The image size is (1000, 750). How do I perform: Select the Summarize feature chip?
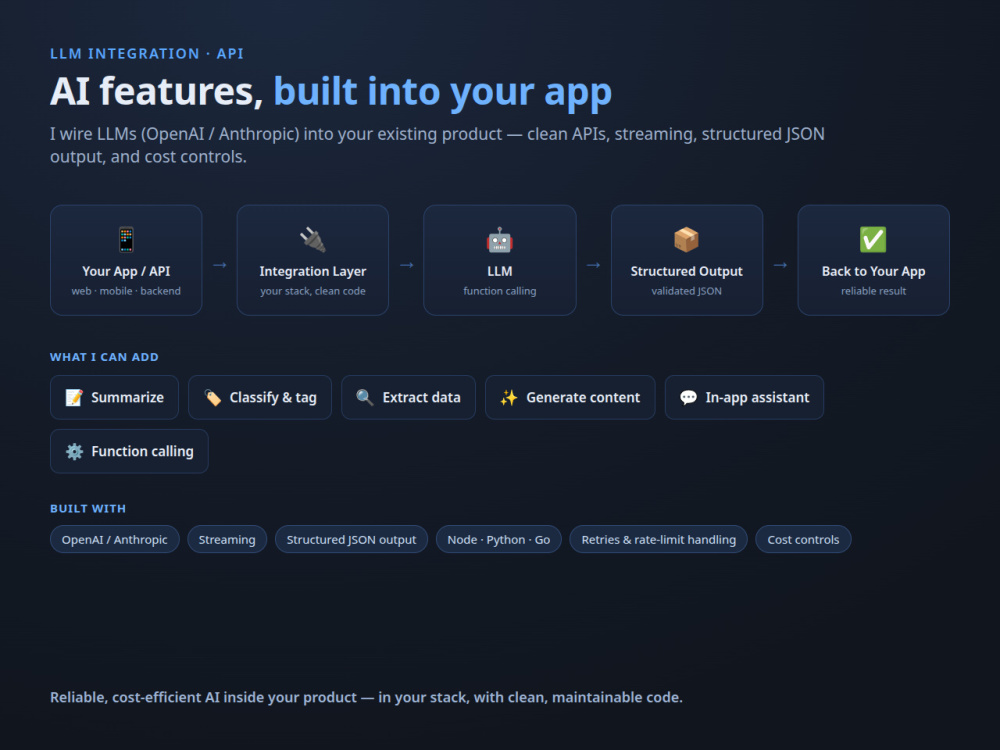(x=114, y=397)
